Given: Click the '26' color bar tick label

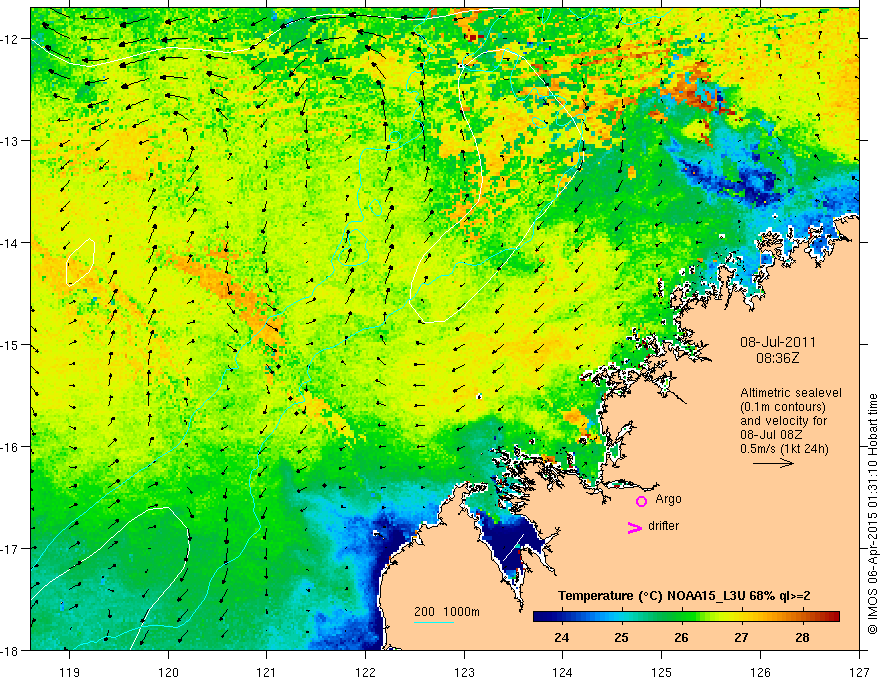Looking at the screenshot, I should [x=681, y=637].
